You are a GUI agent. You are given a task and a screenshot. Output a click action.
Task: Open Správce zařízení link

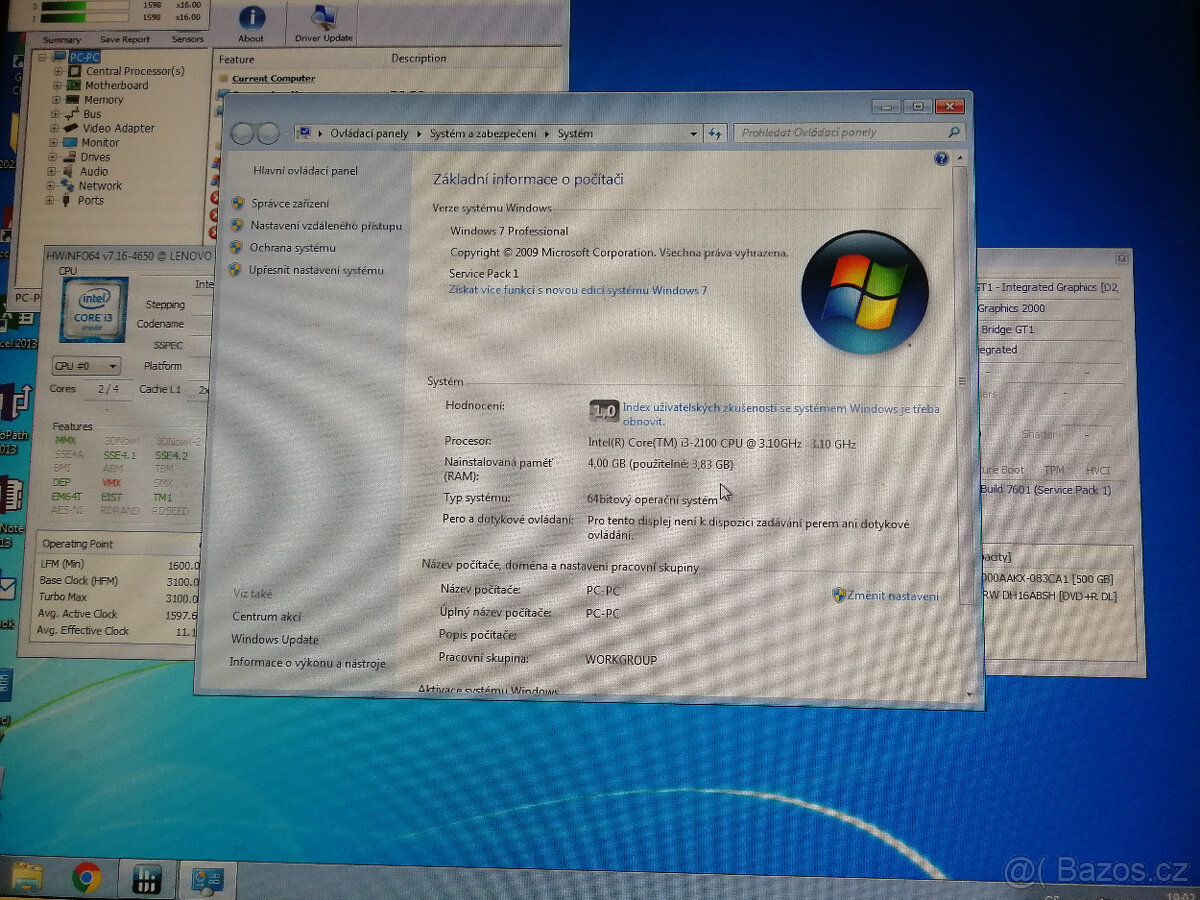tap(290, 203)
